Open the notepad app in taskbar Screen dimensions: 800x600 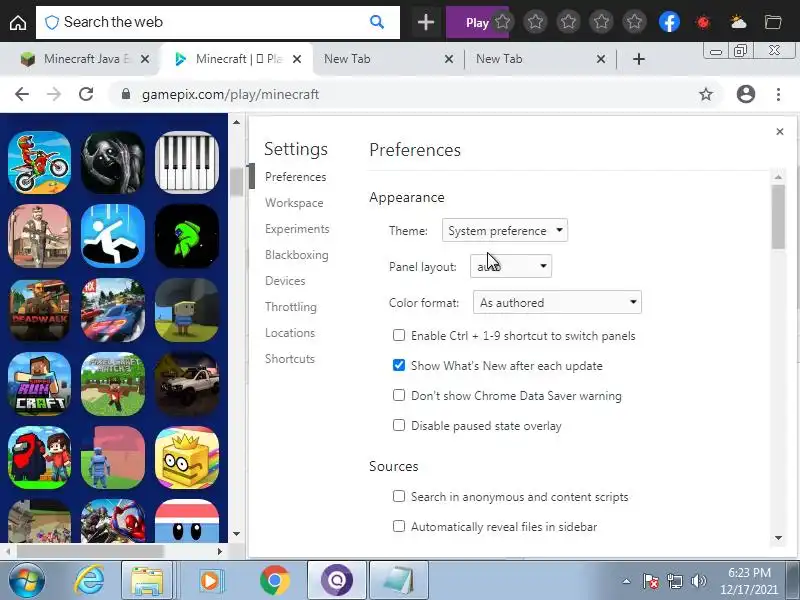click(x=399, y=581)
